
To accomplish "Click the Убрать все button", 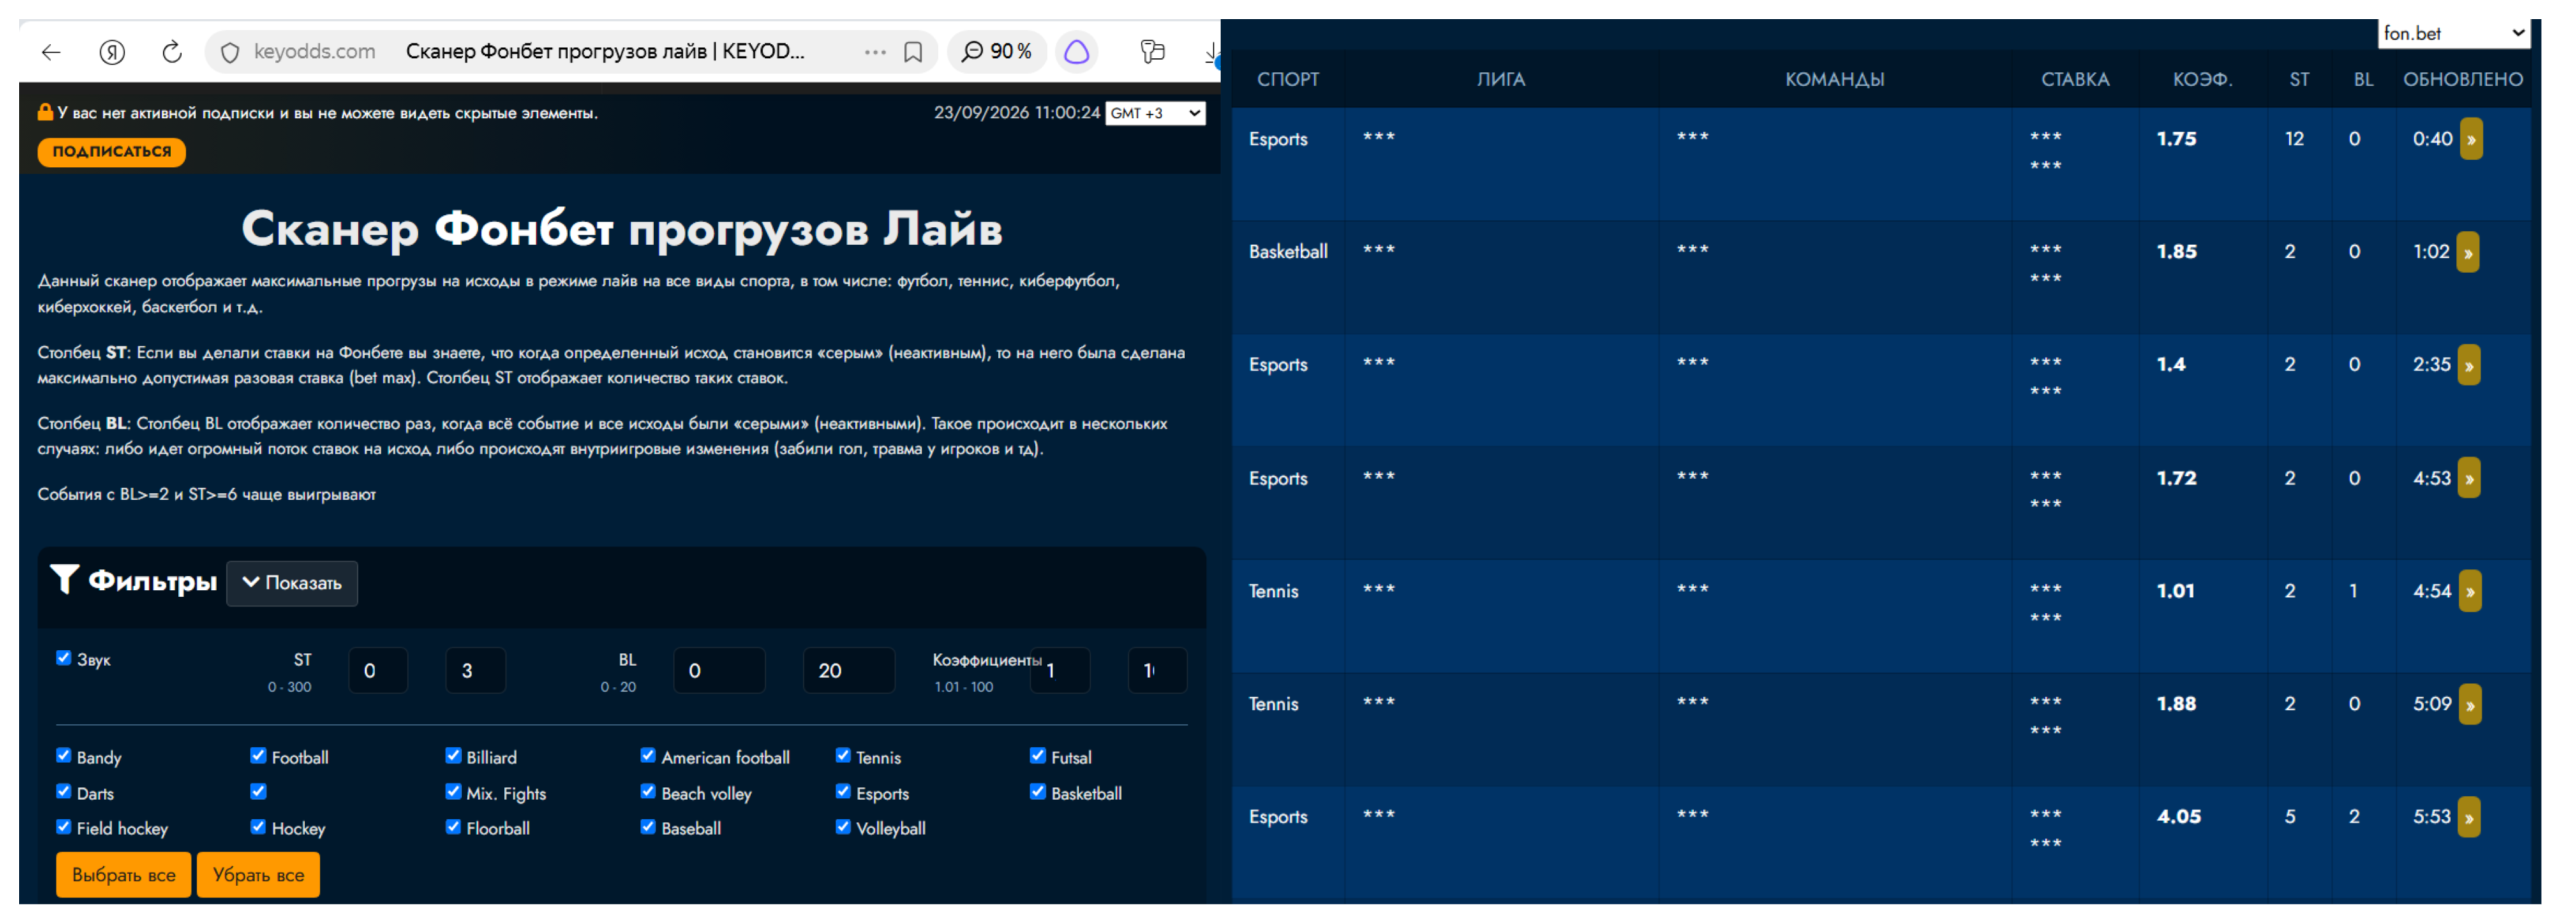I will 258,875.
